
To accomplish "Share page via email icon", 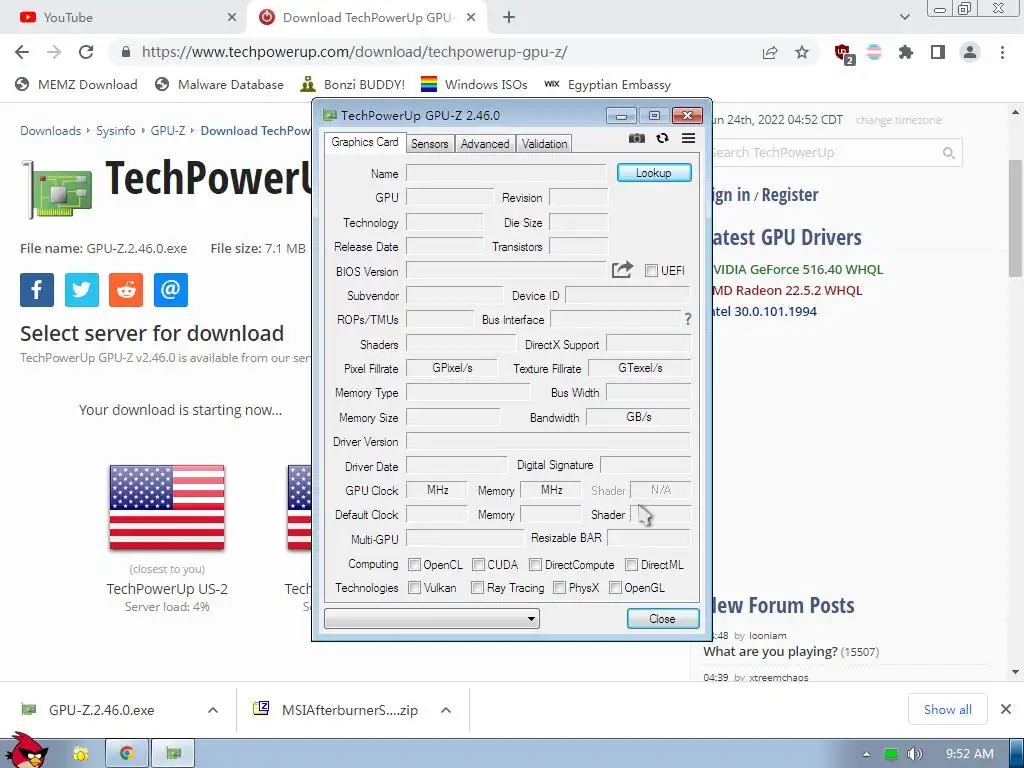I will click(x=170, y=289).
